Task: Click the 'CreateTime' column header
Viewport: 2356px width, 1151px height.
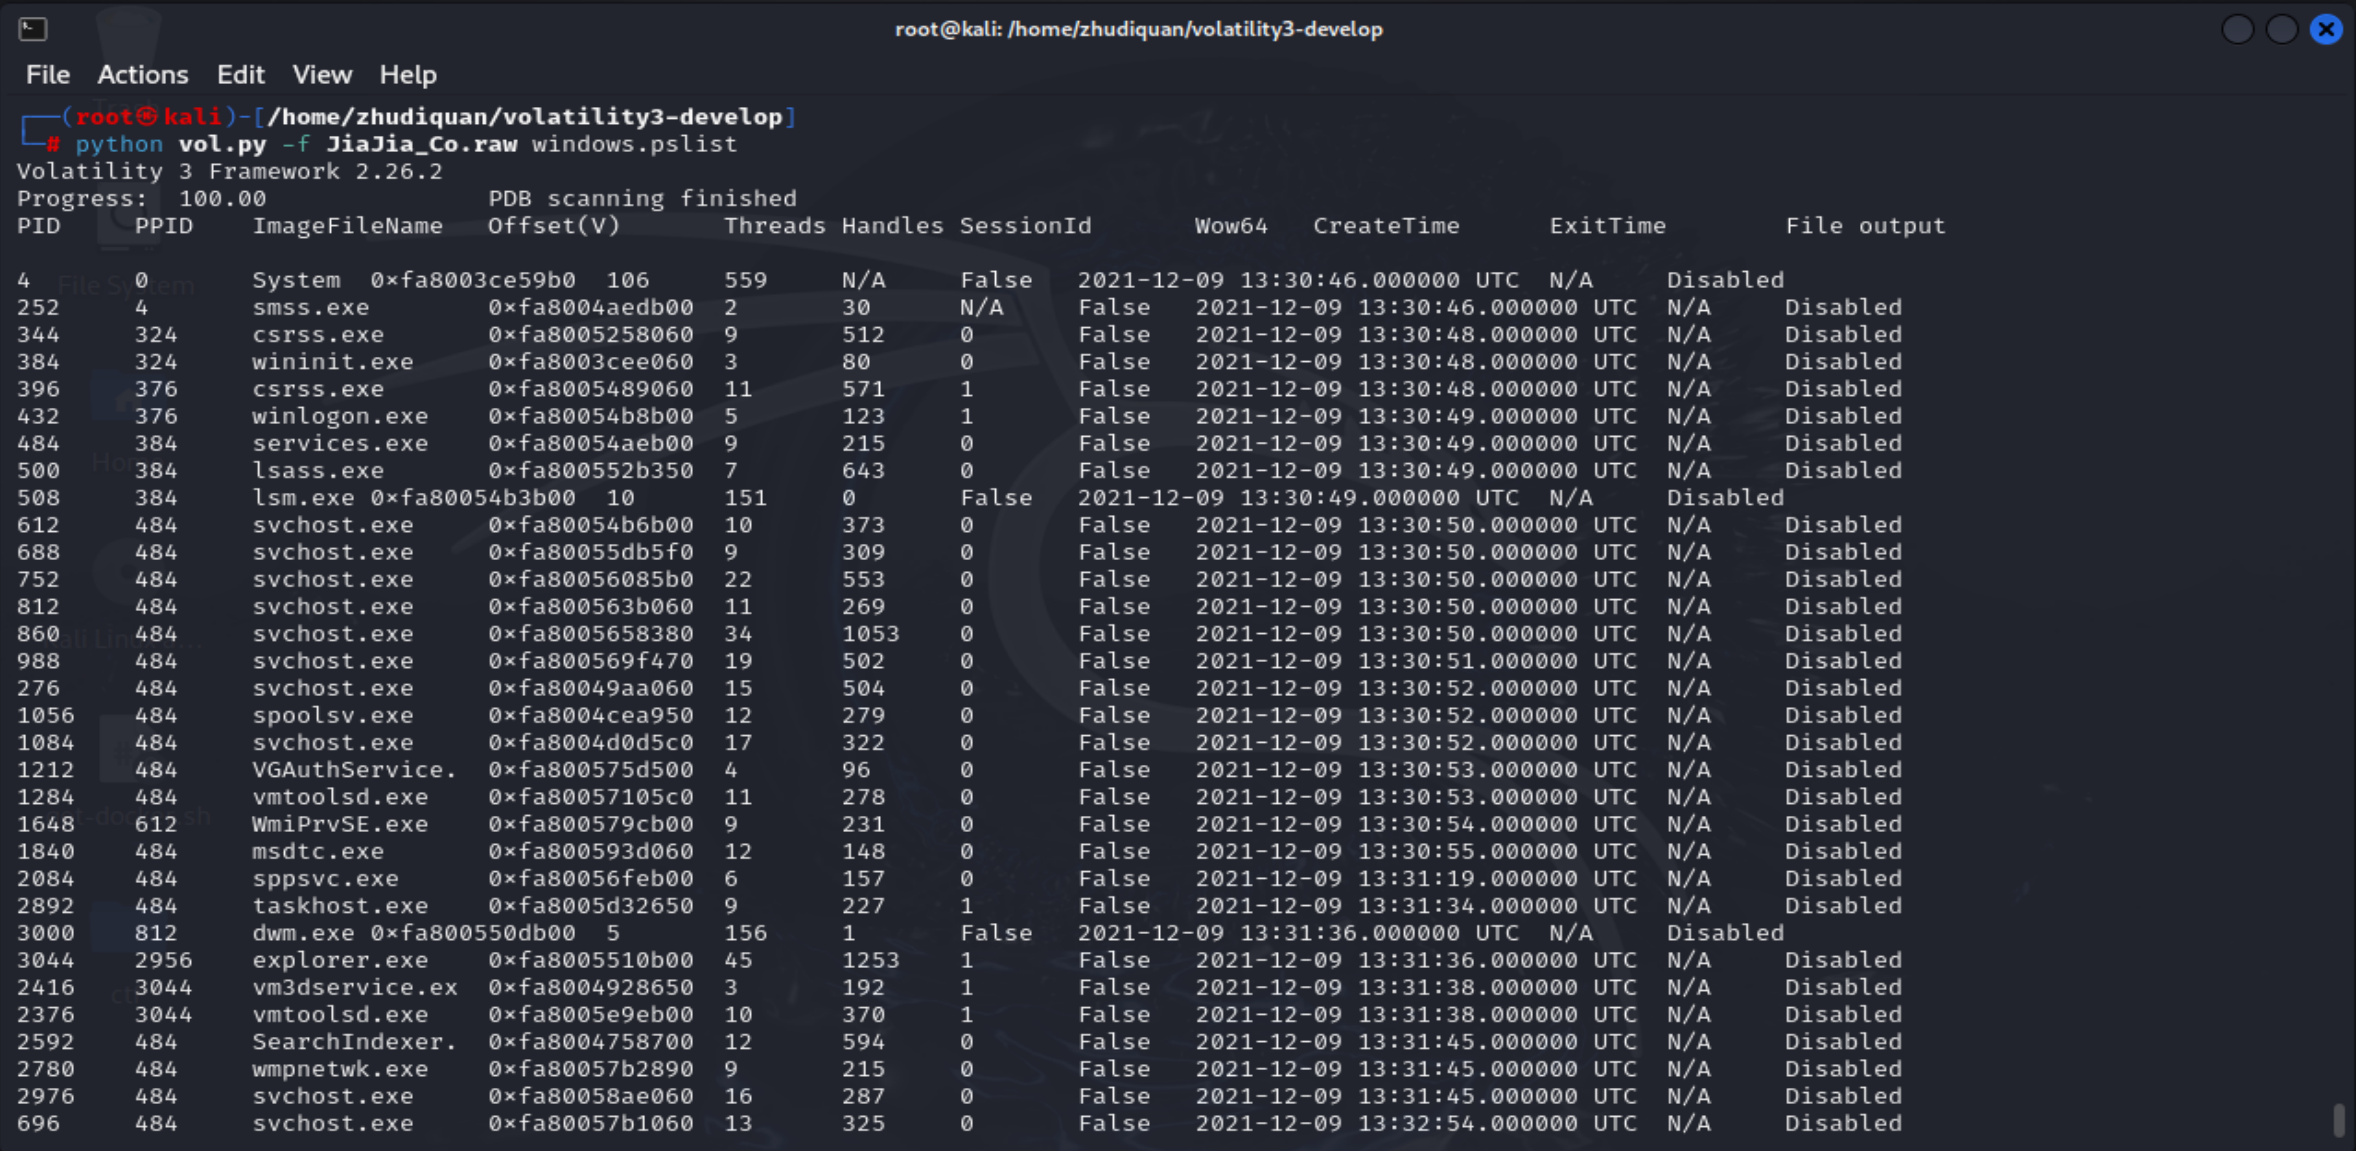Action: pos(1386,226)
